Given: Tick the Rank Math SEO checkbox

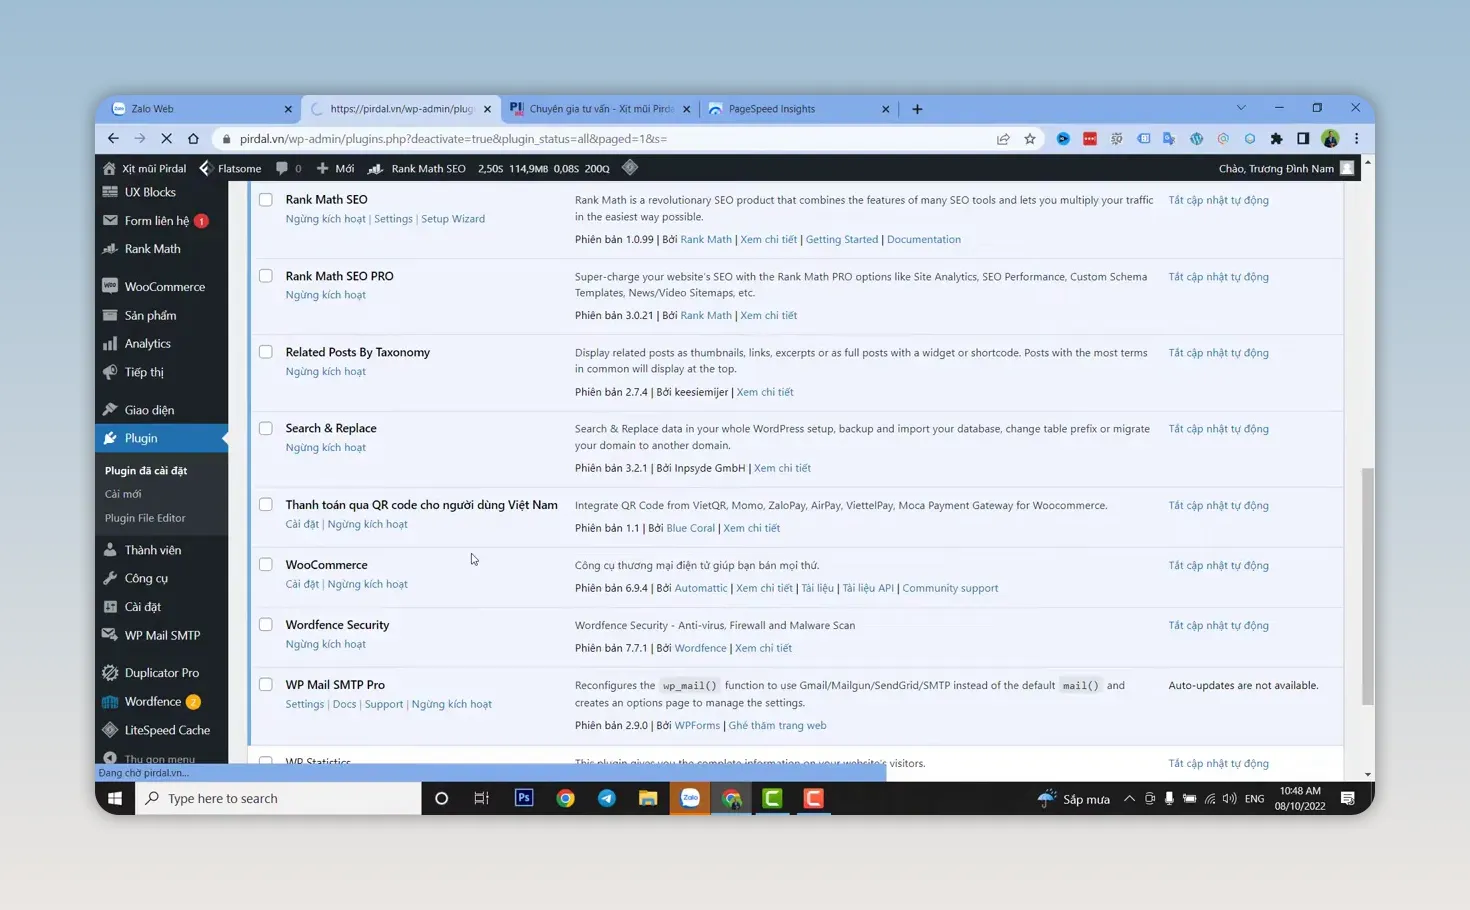Looking at the screenshot, I should [x=266, y=200].
